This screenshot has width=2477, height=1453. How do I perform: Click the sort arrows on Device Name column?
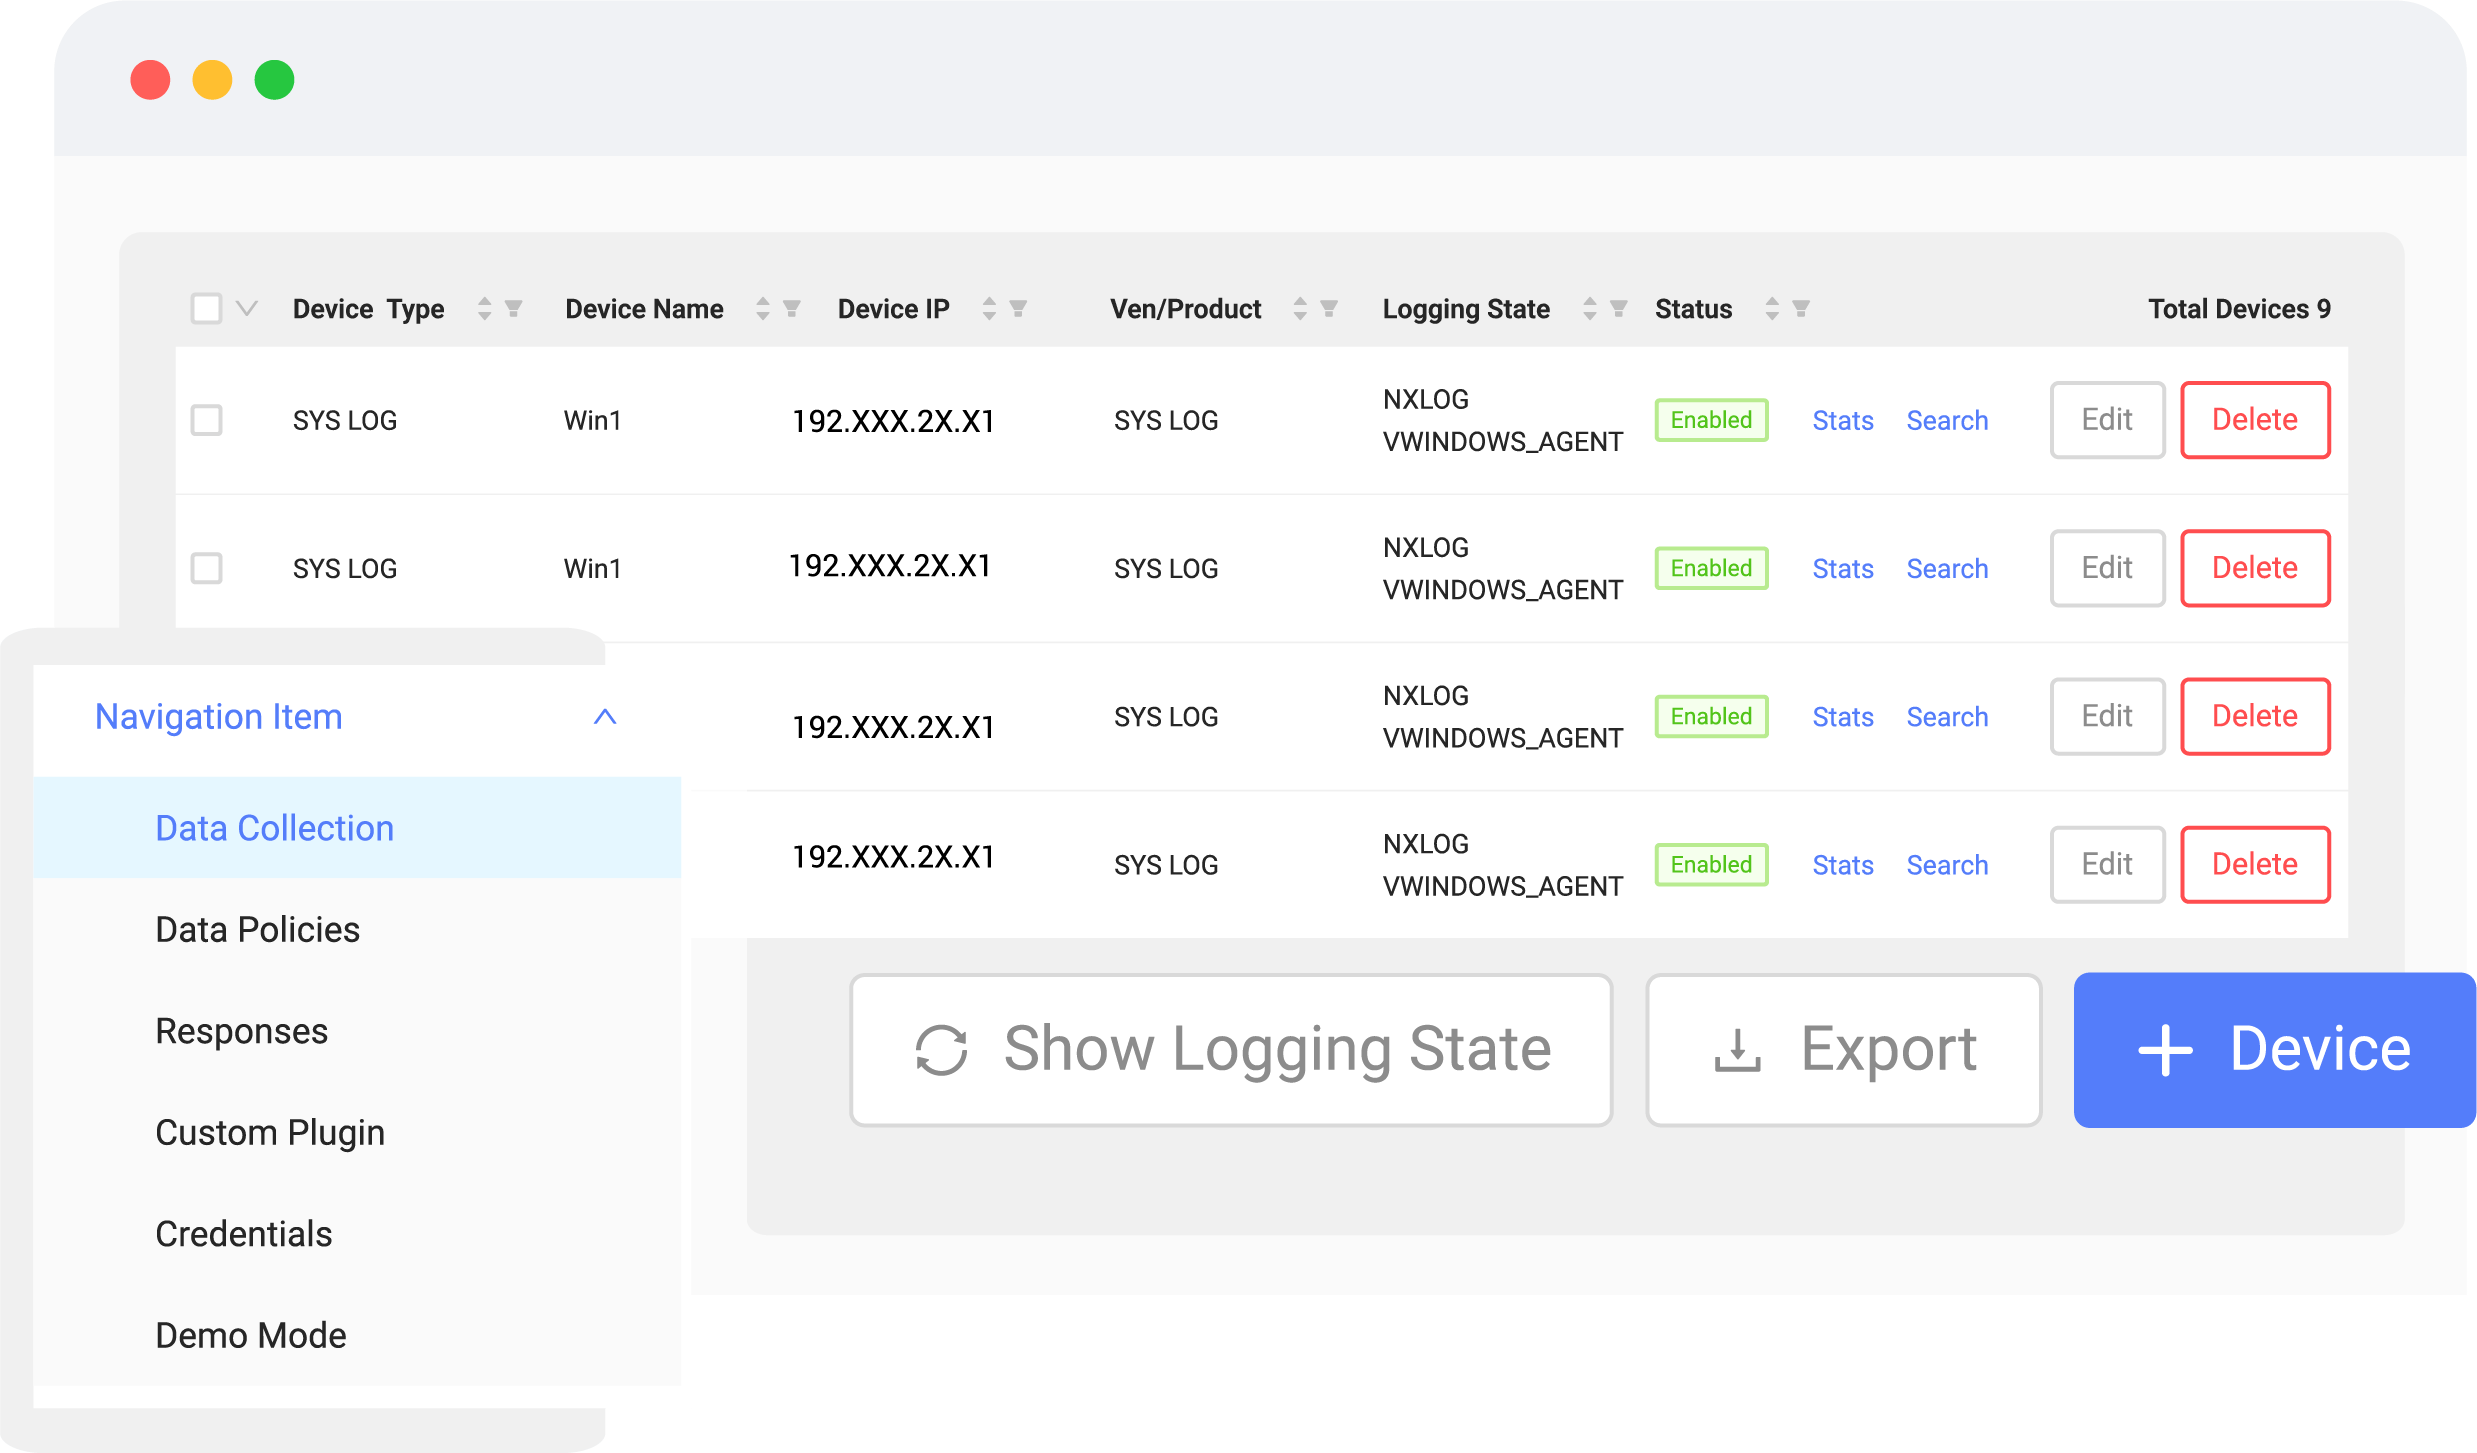click(764, 309)
